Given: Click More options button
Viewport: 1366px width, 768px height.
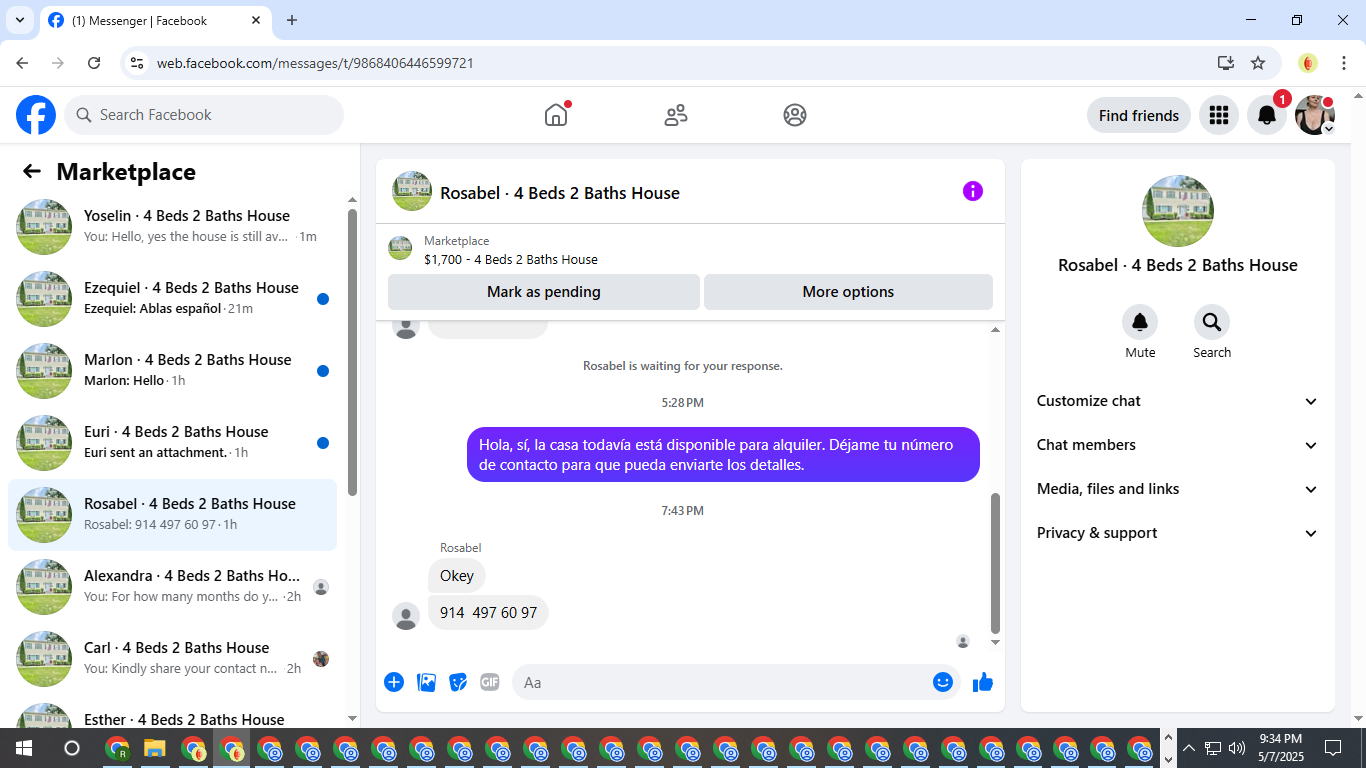Looking at the screenshot, I should point(848,292).
